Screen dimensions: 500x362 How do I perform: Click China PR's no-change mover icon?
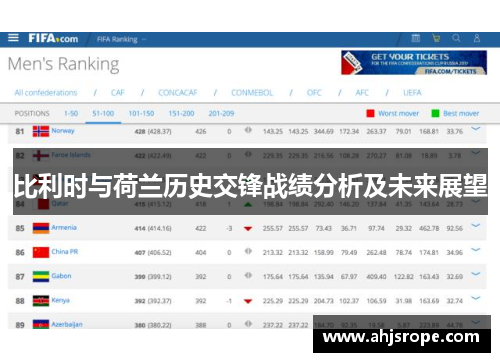coord(248,251)
